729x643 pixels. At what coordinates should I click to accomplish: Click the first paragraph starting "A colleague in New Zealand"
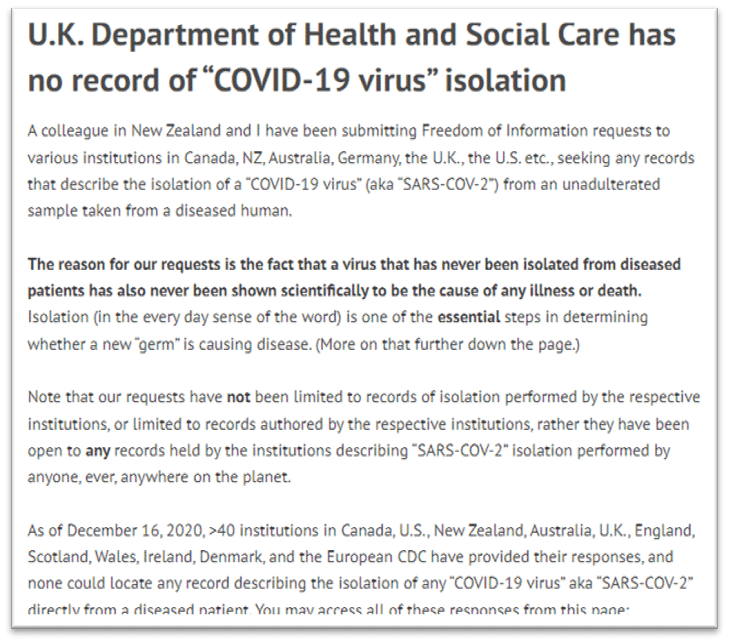coord(360,171)
